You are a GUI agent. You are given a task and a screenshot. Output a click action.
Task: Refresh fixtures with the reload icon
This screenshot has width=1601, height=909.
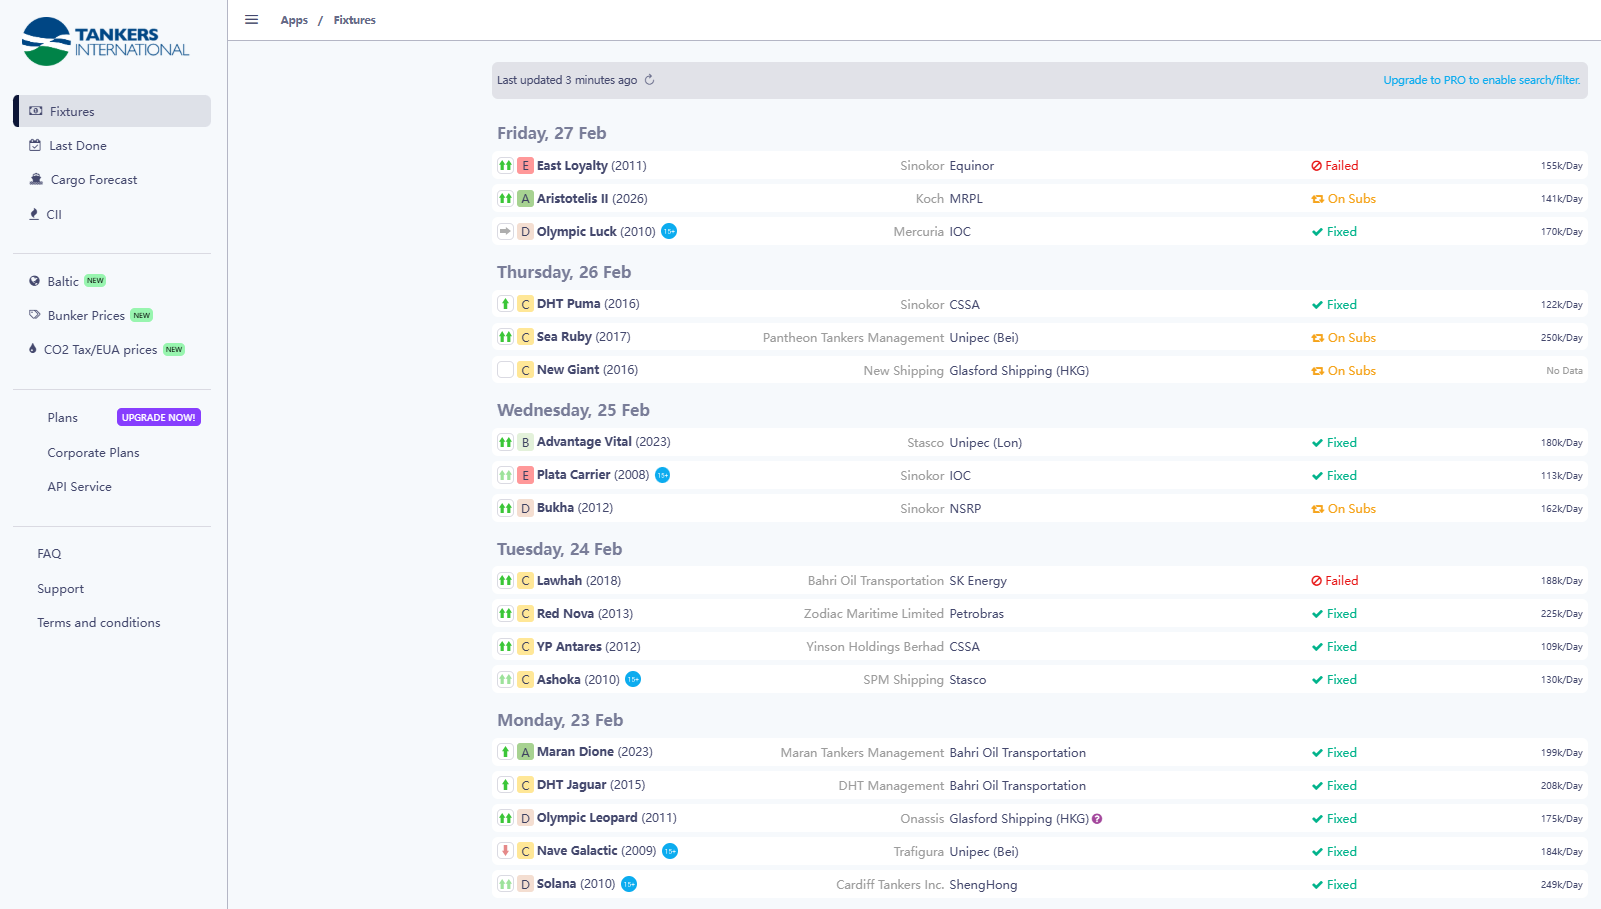(x=649, y=80)
